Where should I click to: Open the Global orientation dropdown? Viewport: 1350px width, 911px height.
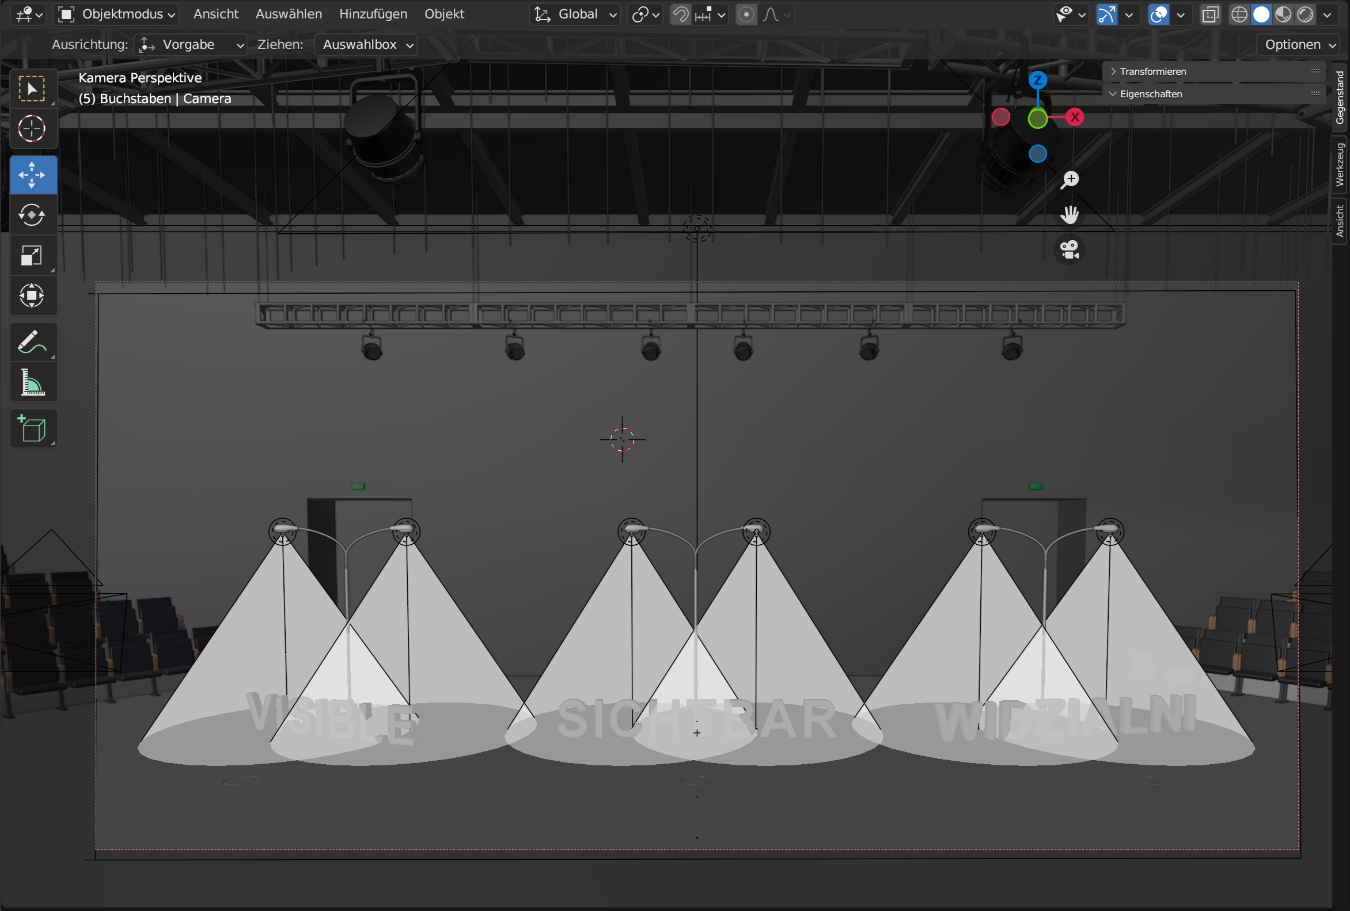(576, 15)
